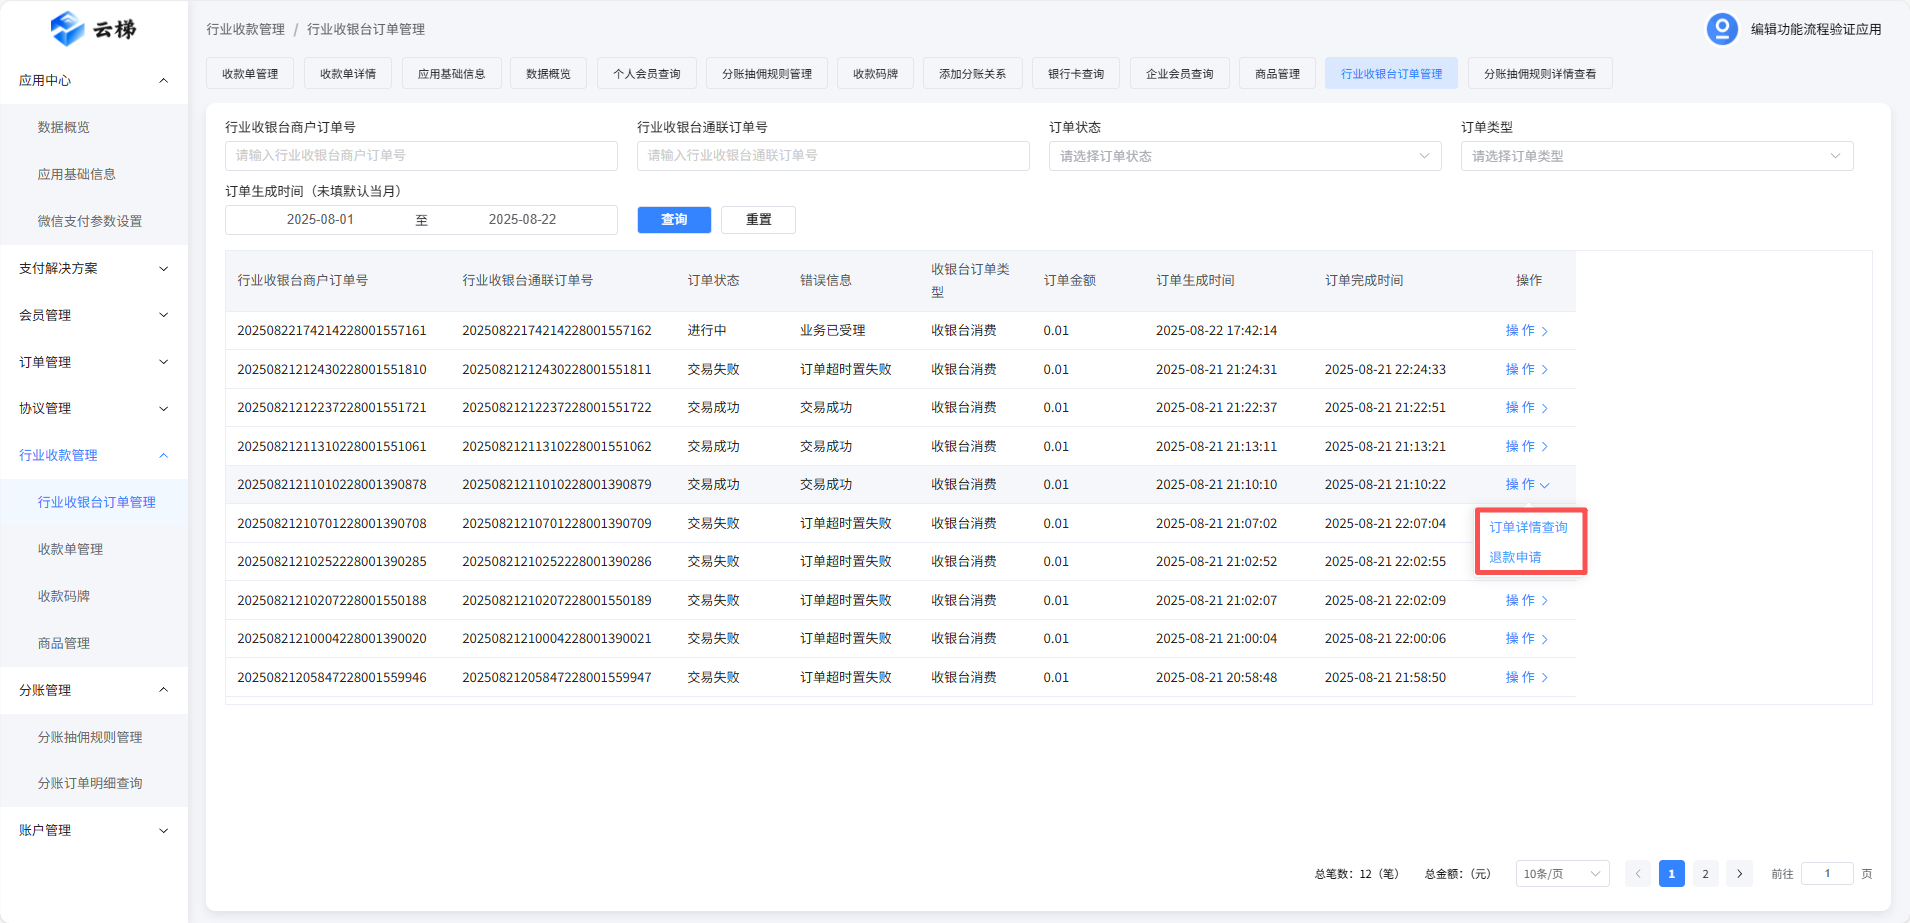Open the 订单状态 dropdown

coord(1244,156)
